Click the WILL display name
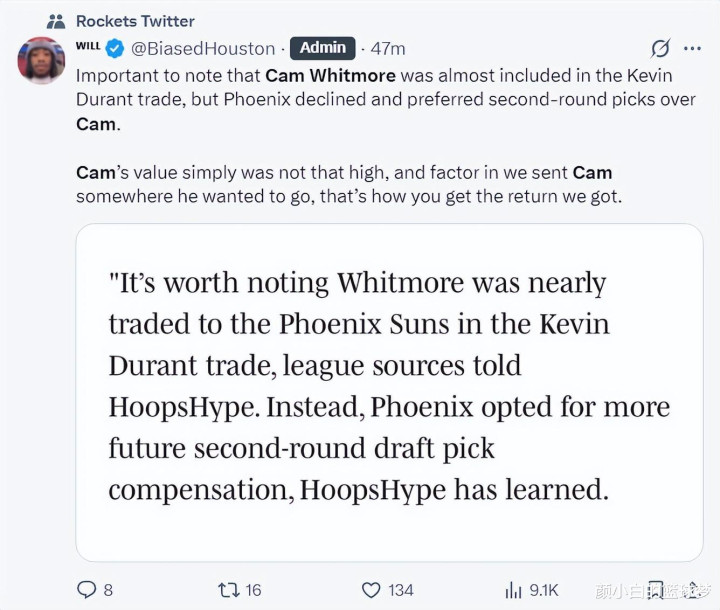This screenshot has width=720, height=610. tap(89, 47)
